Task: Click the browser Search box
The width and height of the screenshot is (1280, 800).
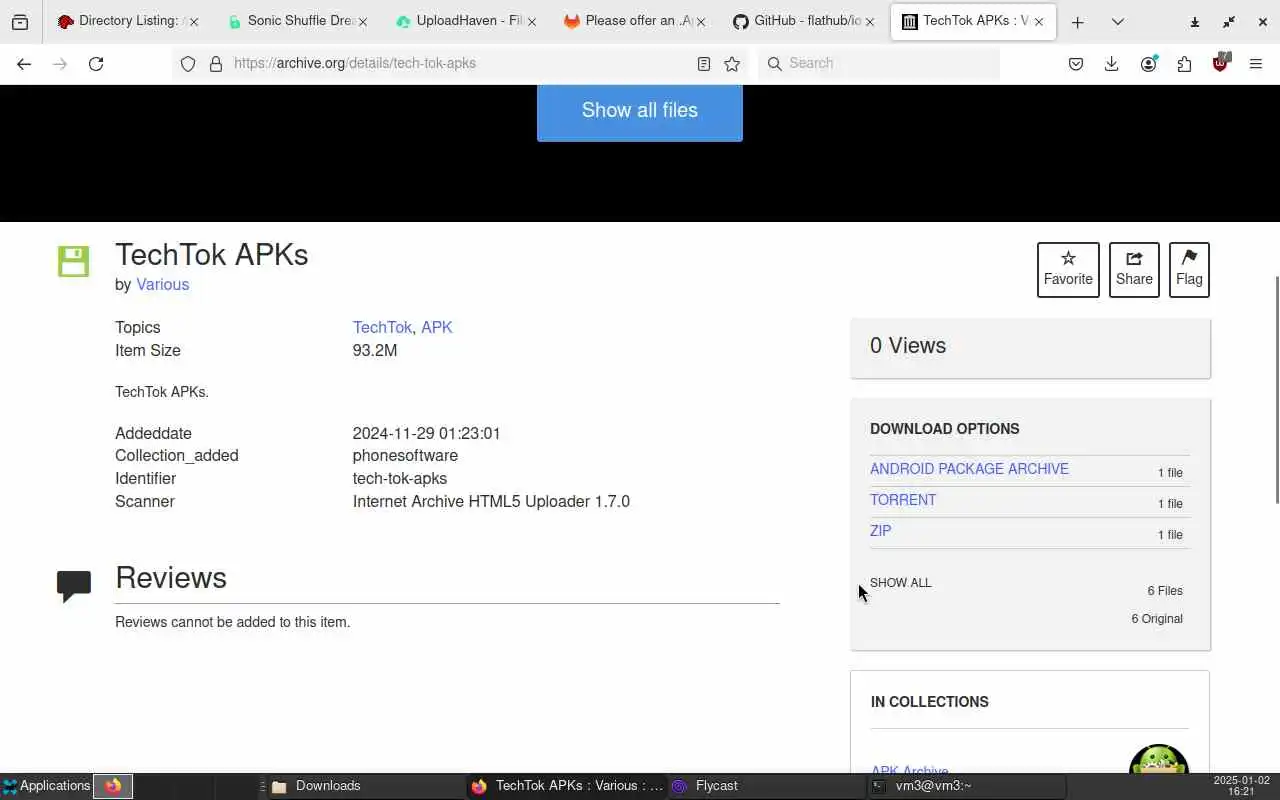Action: pyautogui.click(x=878, y=63)
